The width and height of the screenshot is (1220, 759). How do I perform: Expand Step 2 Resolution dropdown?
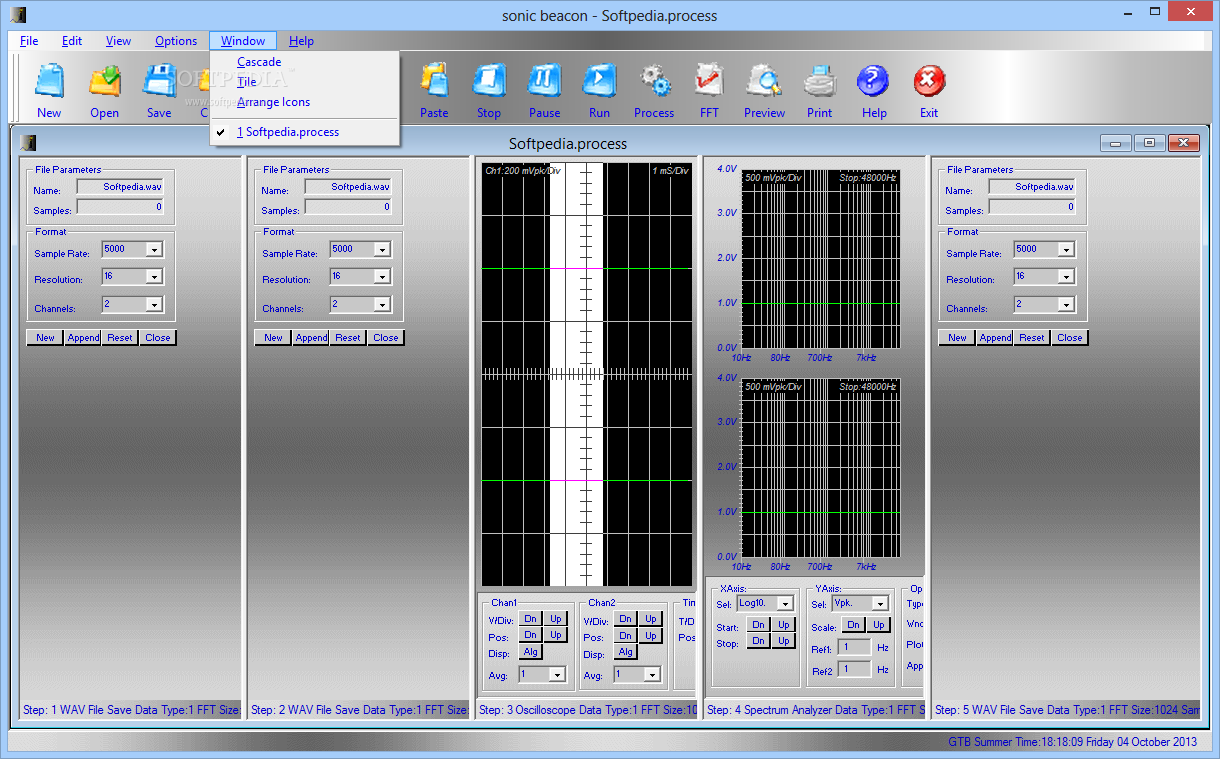[382, 277]
